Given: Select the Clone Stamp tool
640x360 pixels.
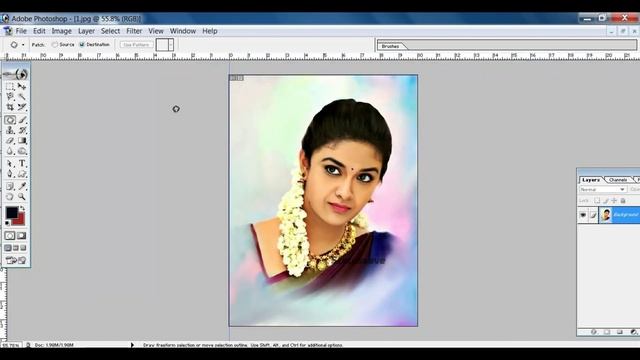Looking at the screenshot, I should 10,130.
